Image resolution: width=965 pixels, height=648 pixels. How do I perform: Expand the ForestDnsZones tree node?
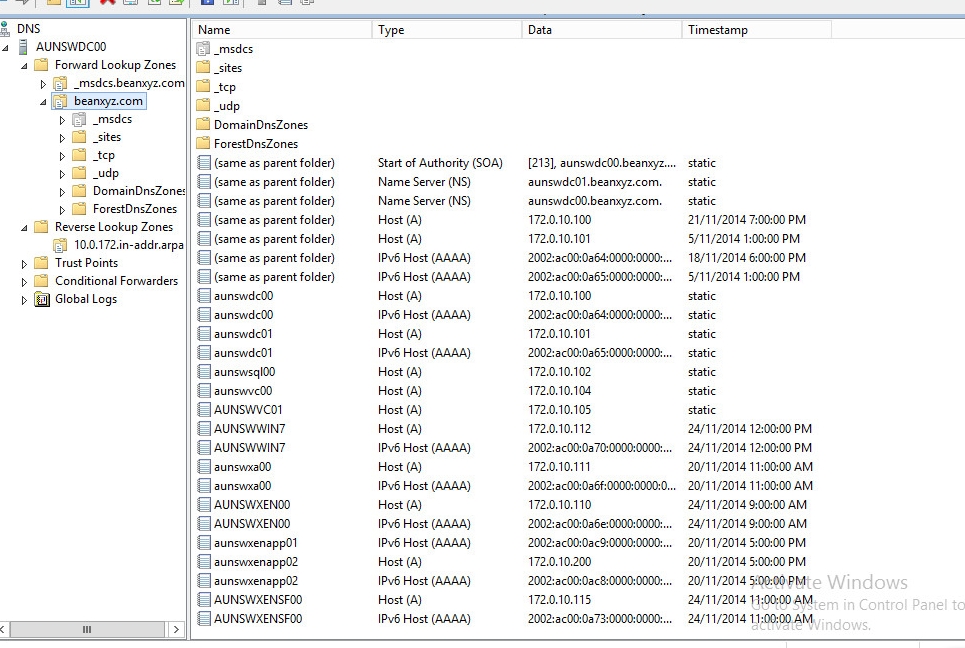(62, 210)
